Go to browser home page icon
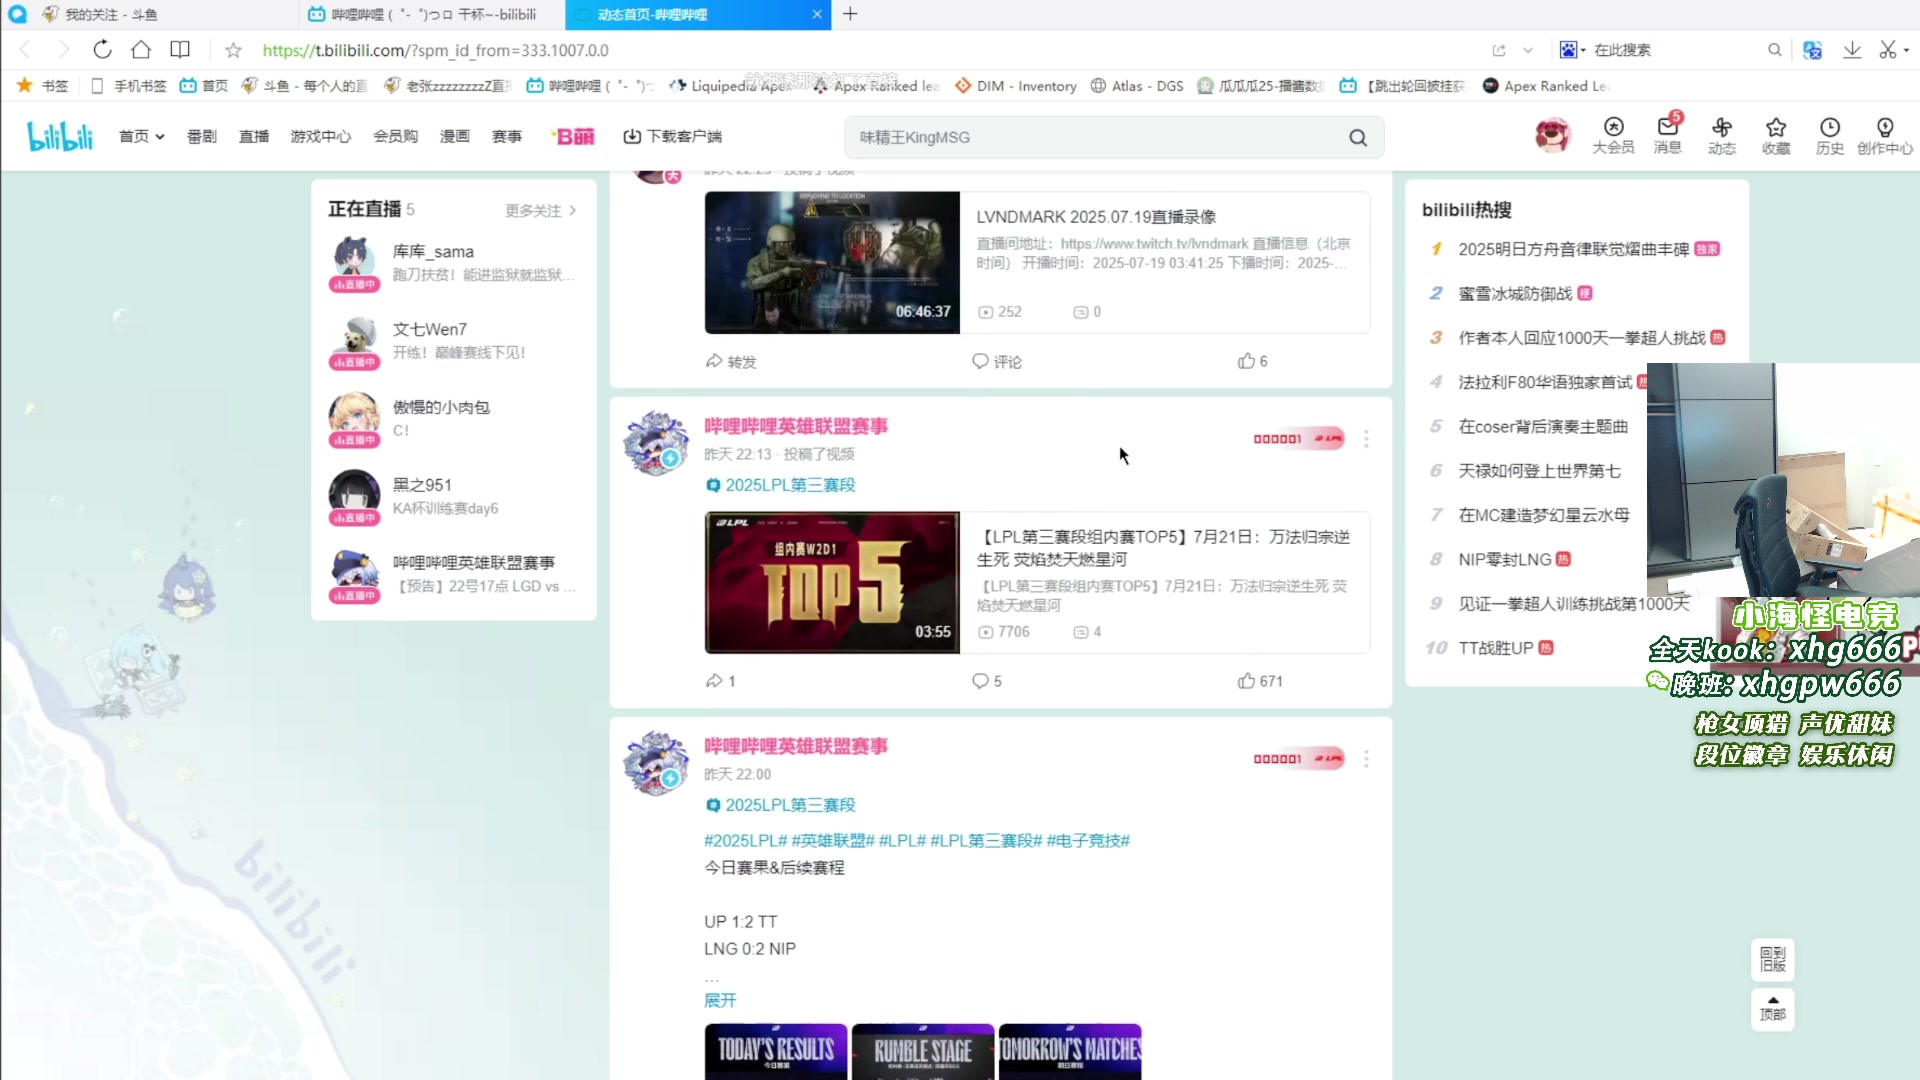 tap(141, 50)
